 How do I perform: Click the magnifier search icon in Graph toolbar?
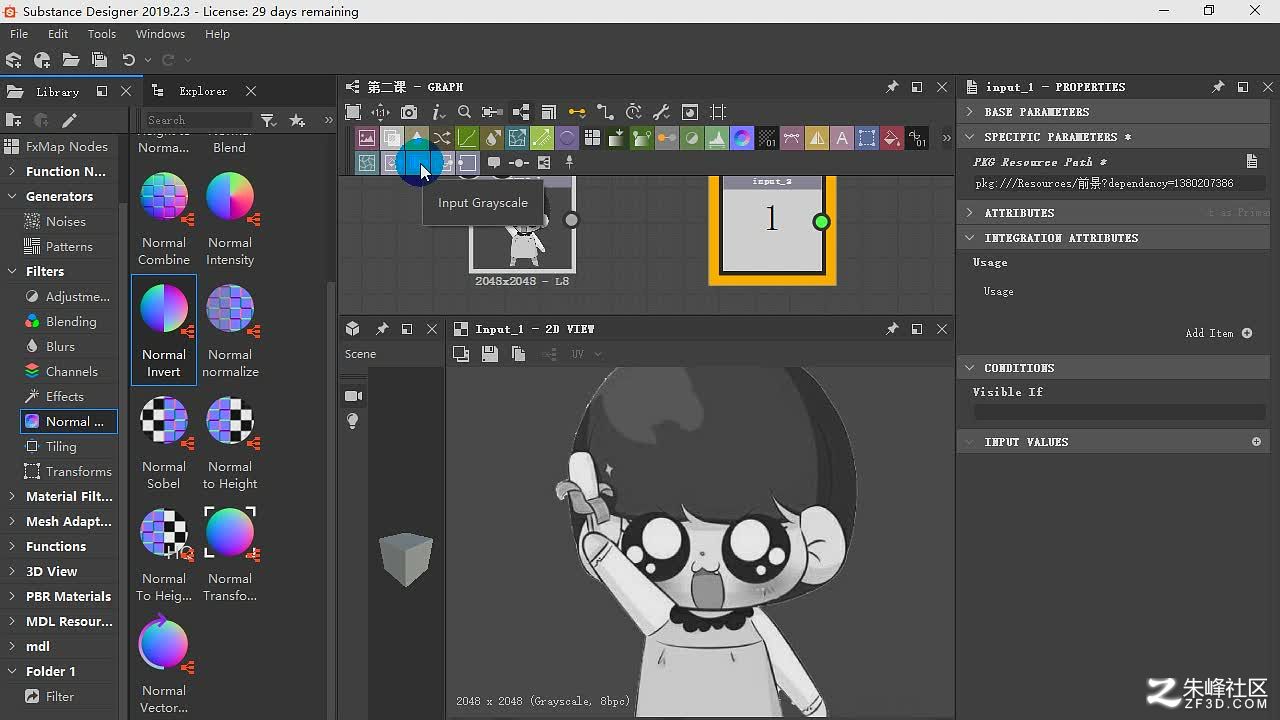point(464,112)
